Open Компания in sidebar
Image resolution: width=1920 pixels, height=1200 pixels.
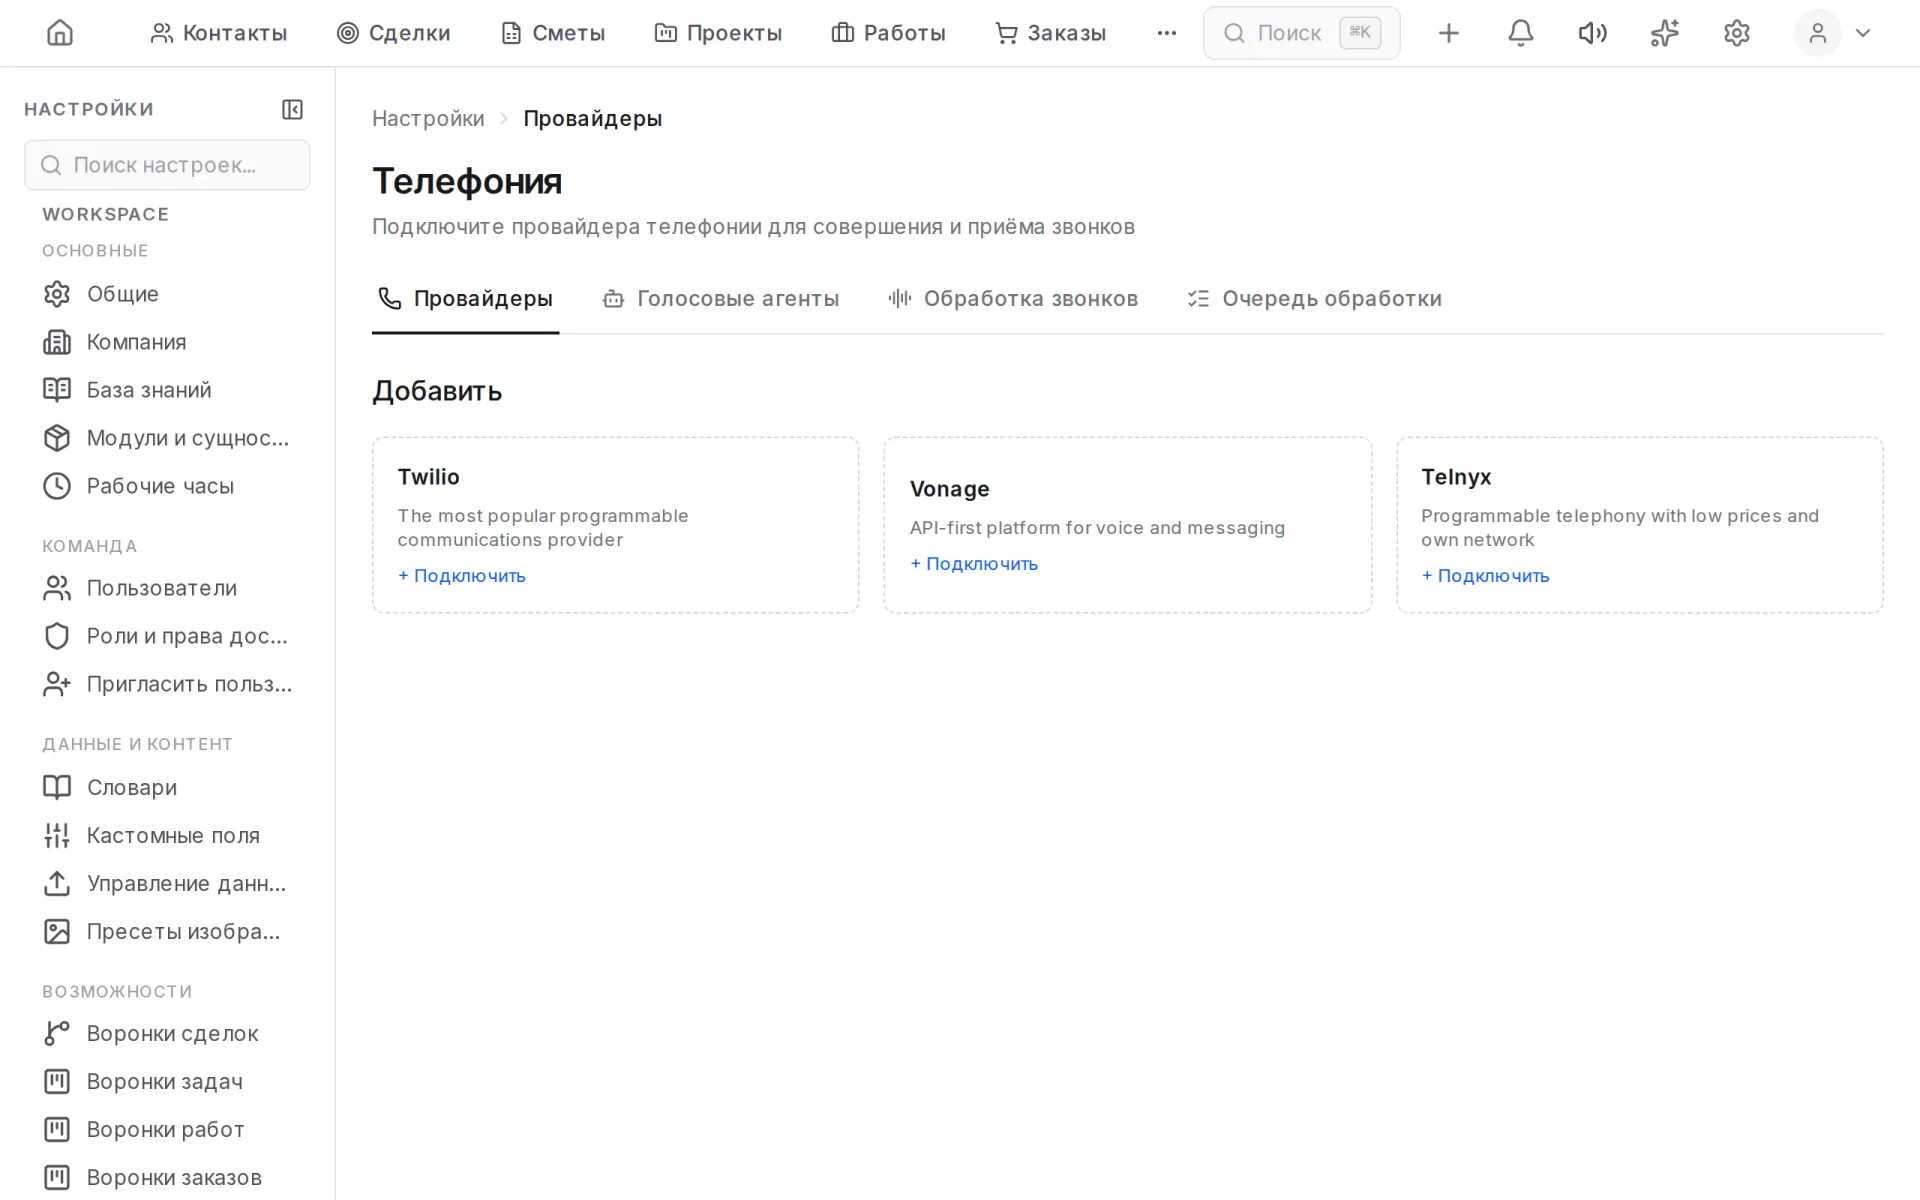[x=167, y=342]
